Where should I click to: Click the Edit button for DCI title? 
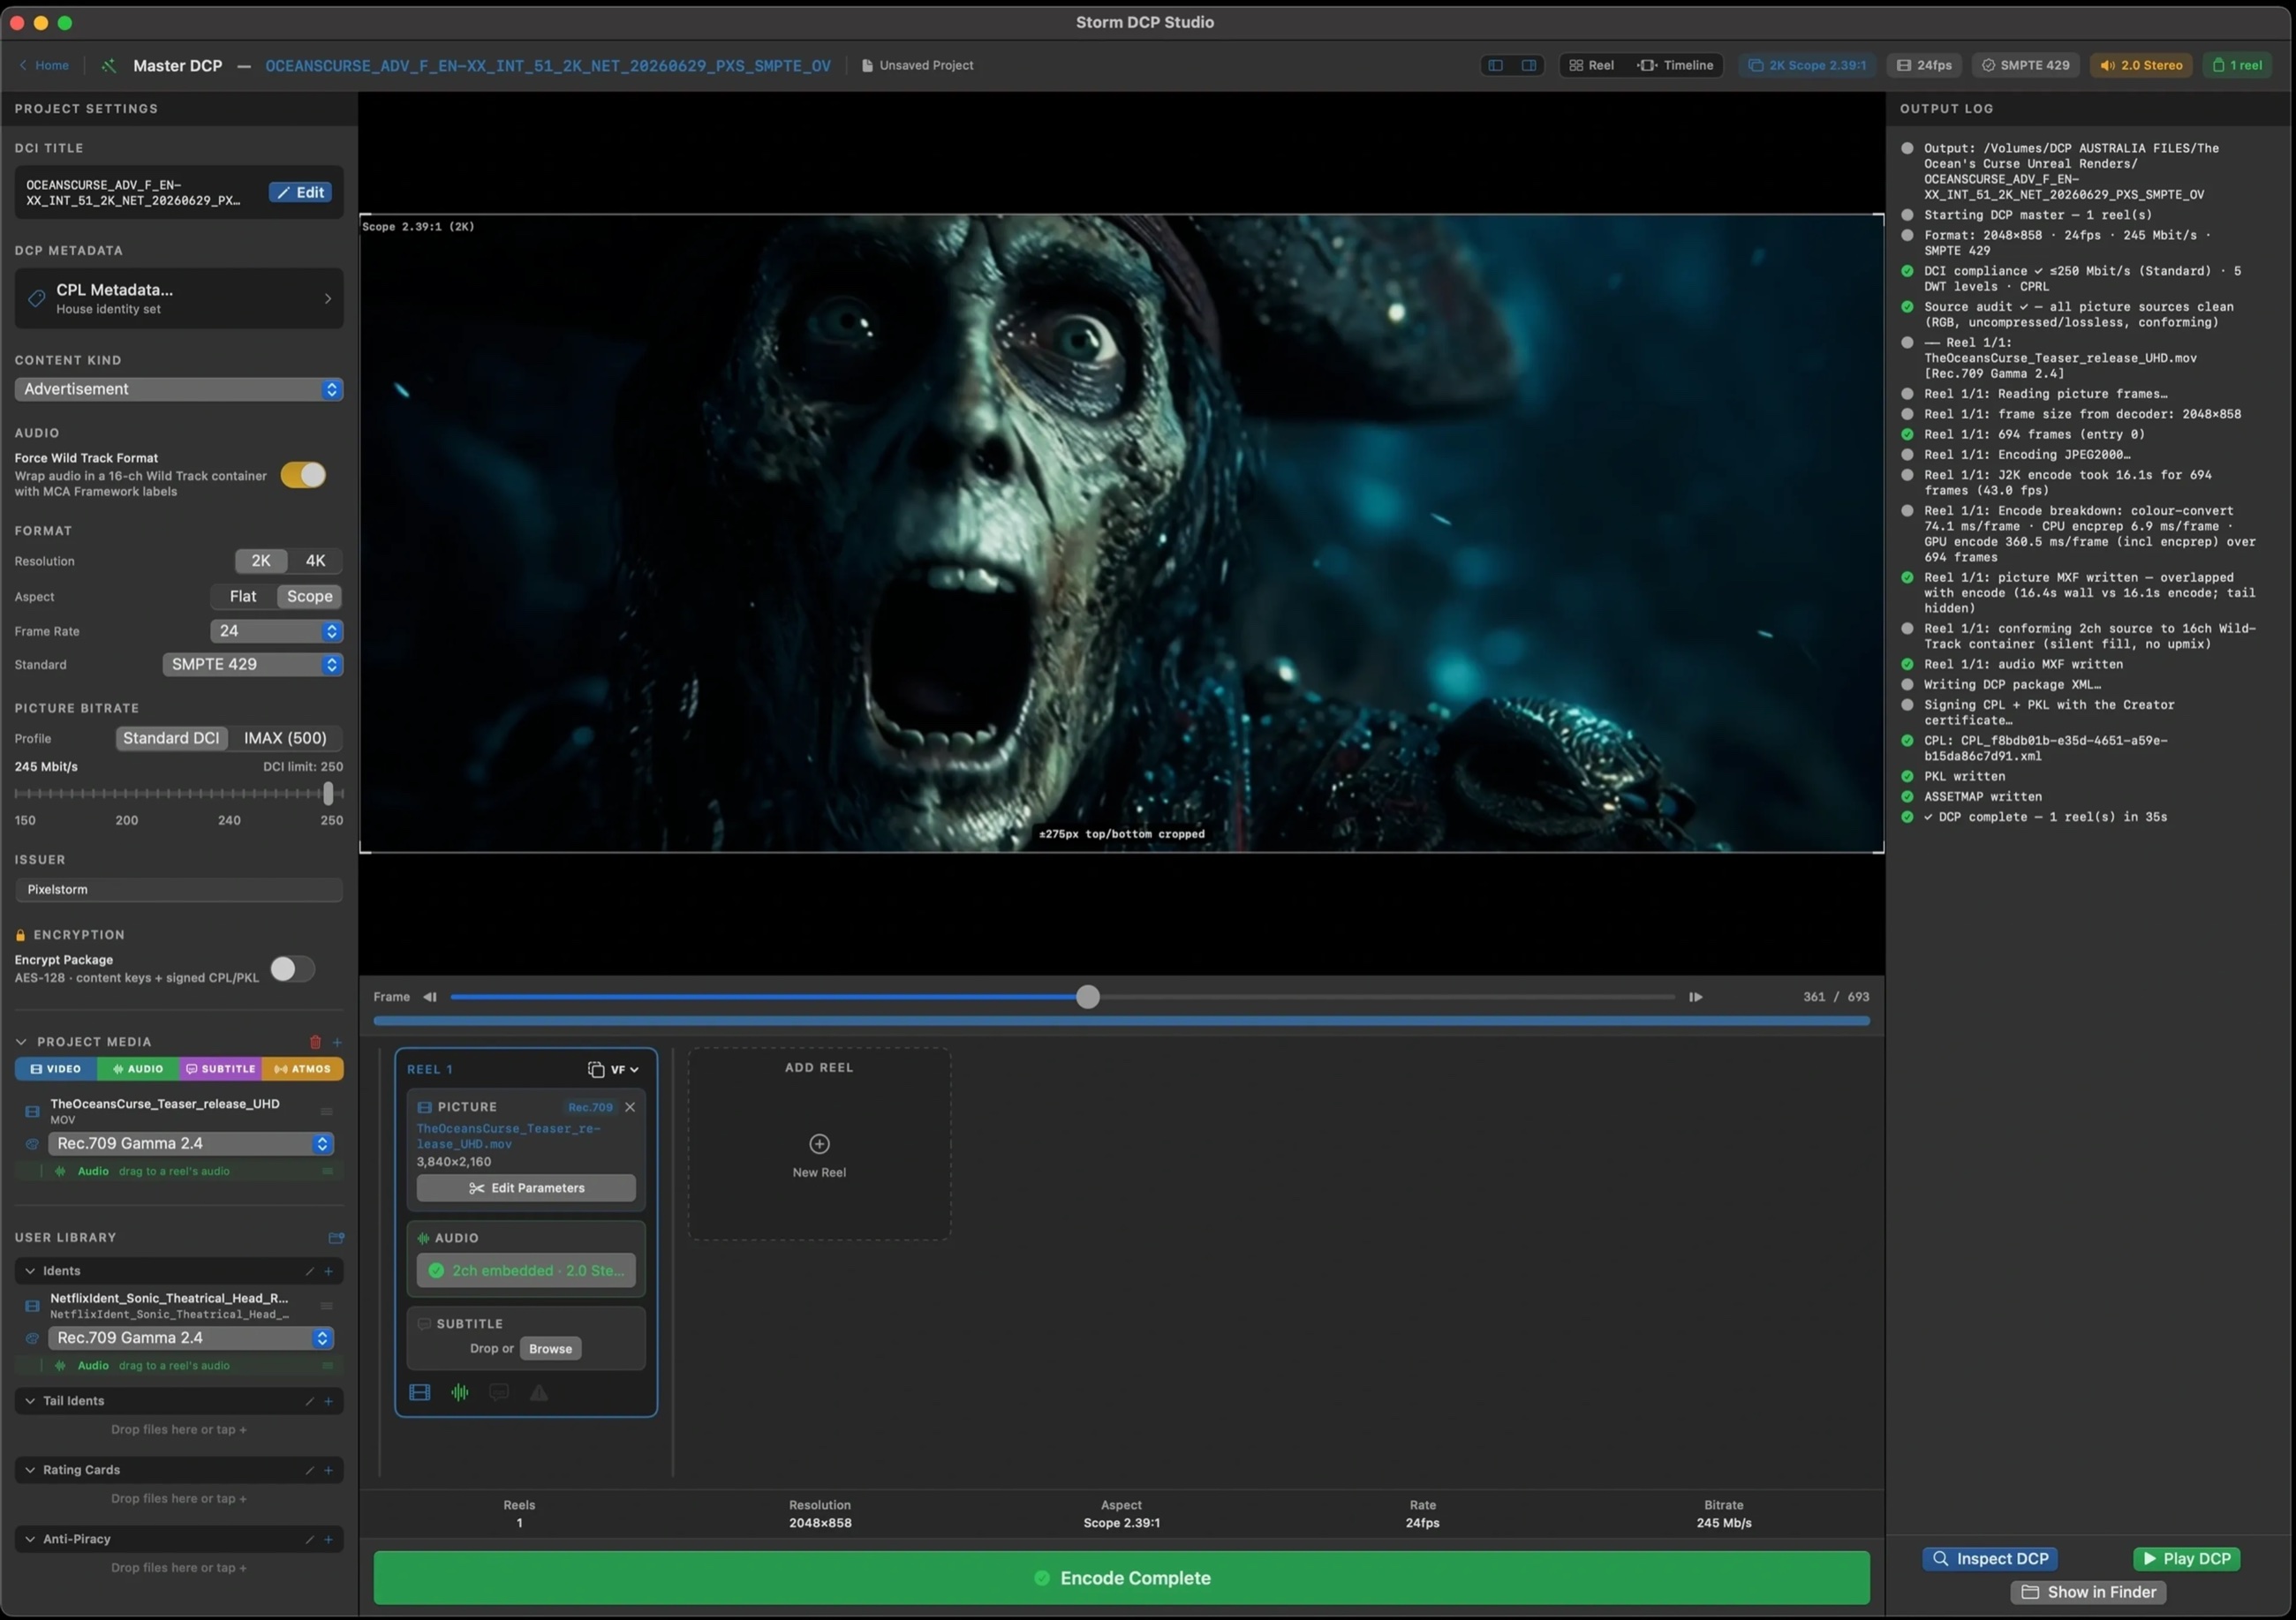click(301, 192)
